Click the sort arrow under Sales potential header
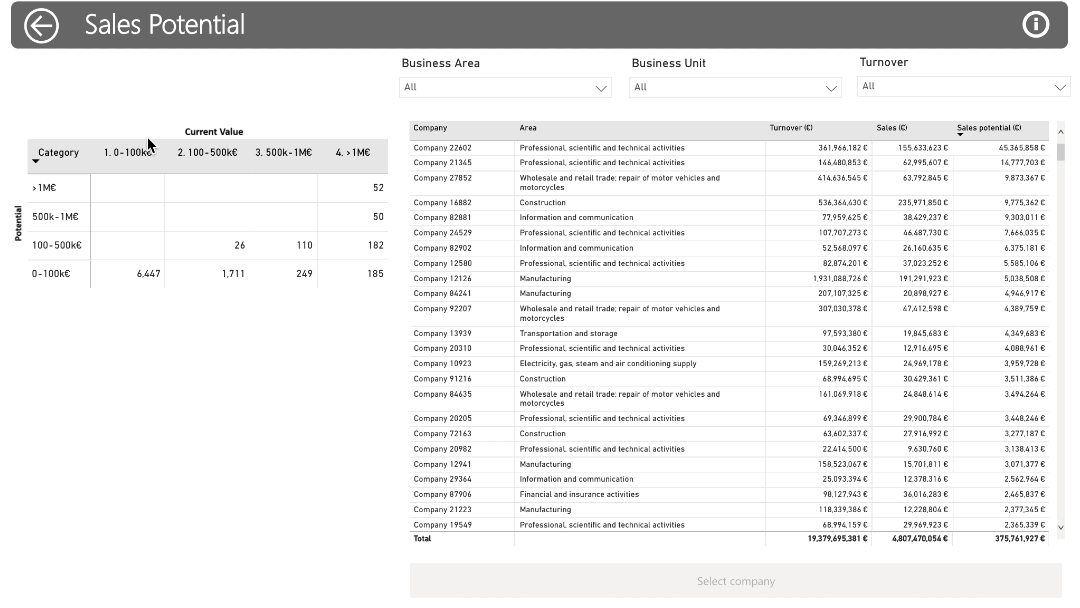1080x608 pixels. pos(960,135)
